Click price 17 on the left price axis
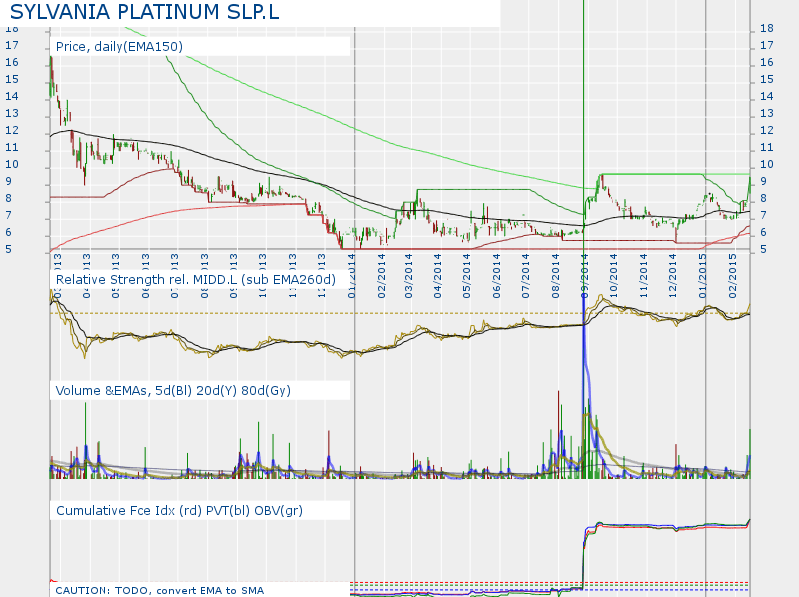Image resolution: width=799 pixels, height=597 pixels. click(x=12, y=45)
